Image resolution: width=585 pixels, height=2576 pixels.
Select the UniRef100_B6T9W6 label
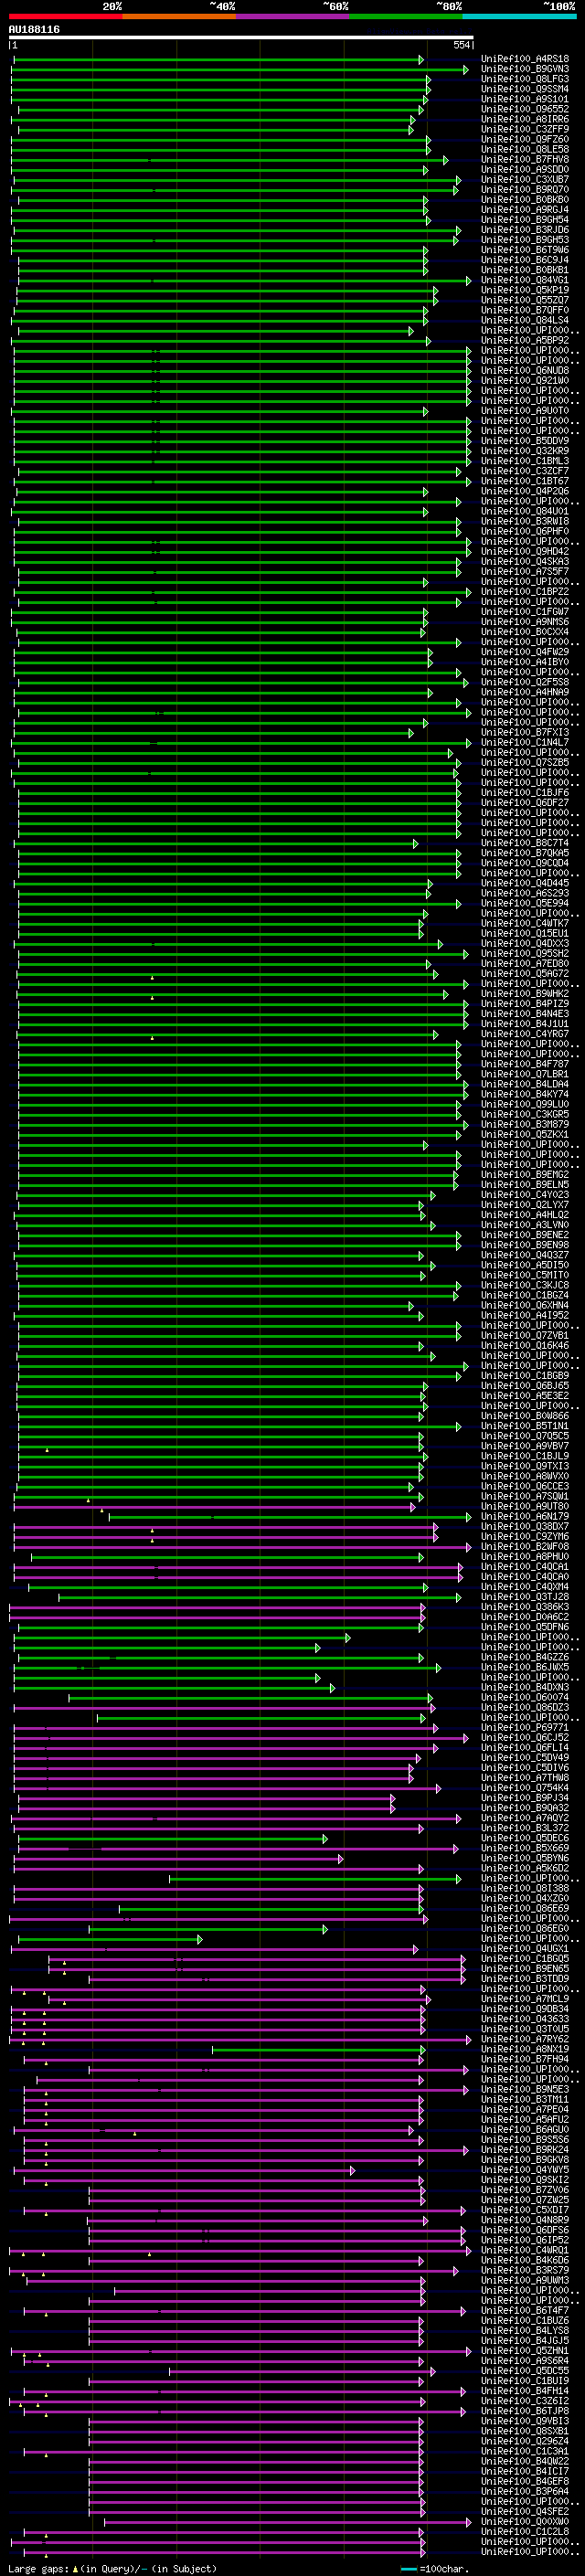pos(525,250)
